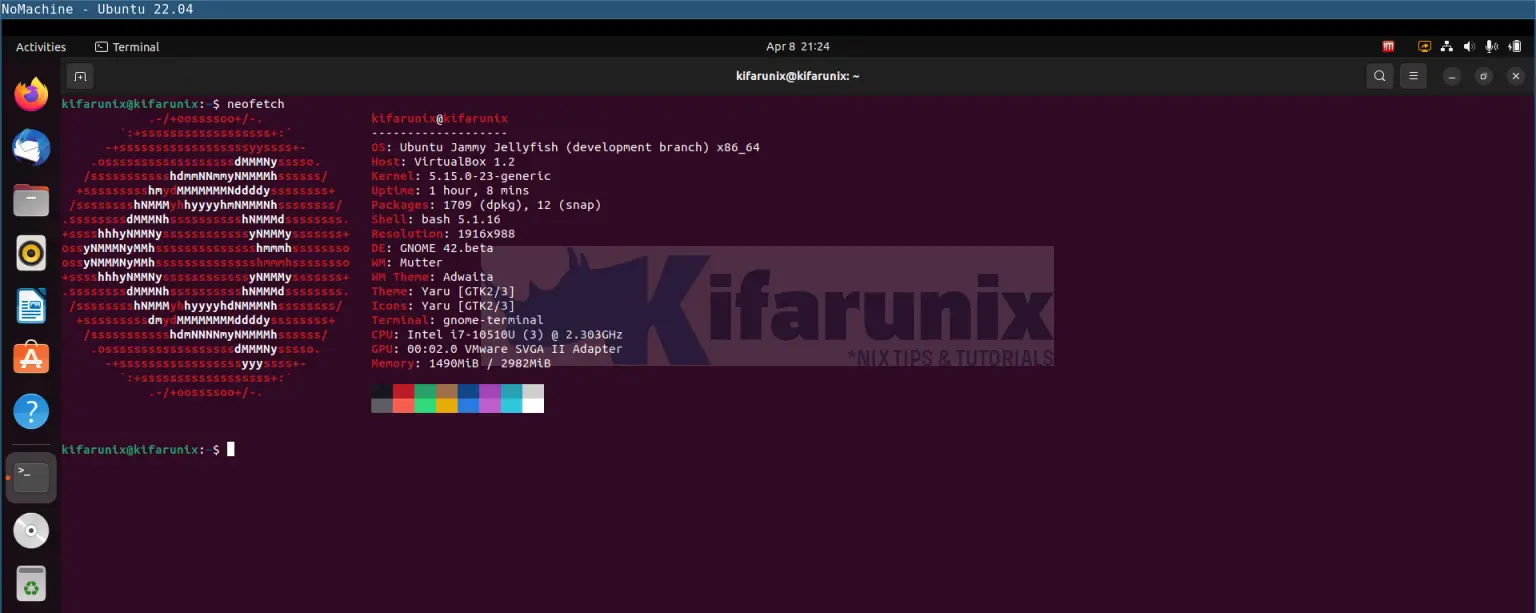Toggle the wired network status icon
The height and width of the screenshot is (613, 1536).
(x=1447, y=46)
